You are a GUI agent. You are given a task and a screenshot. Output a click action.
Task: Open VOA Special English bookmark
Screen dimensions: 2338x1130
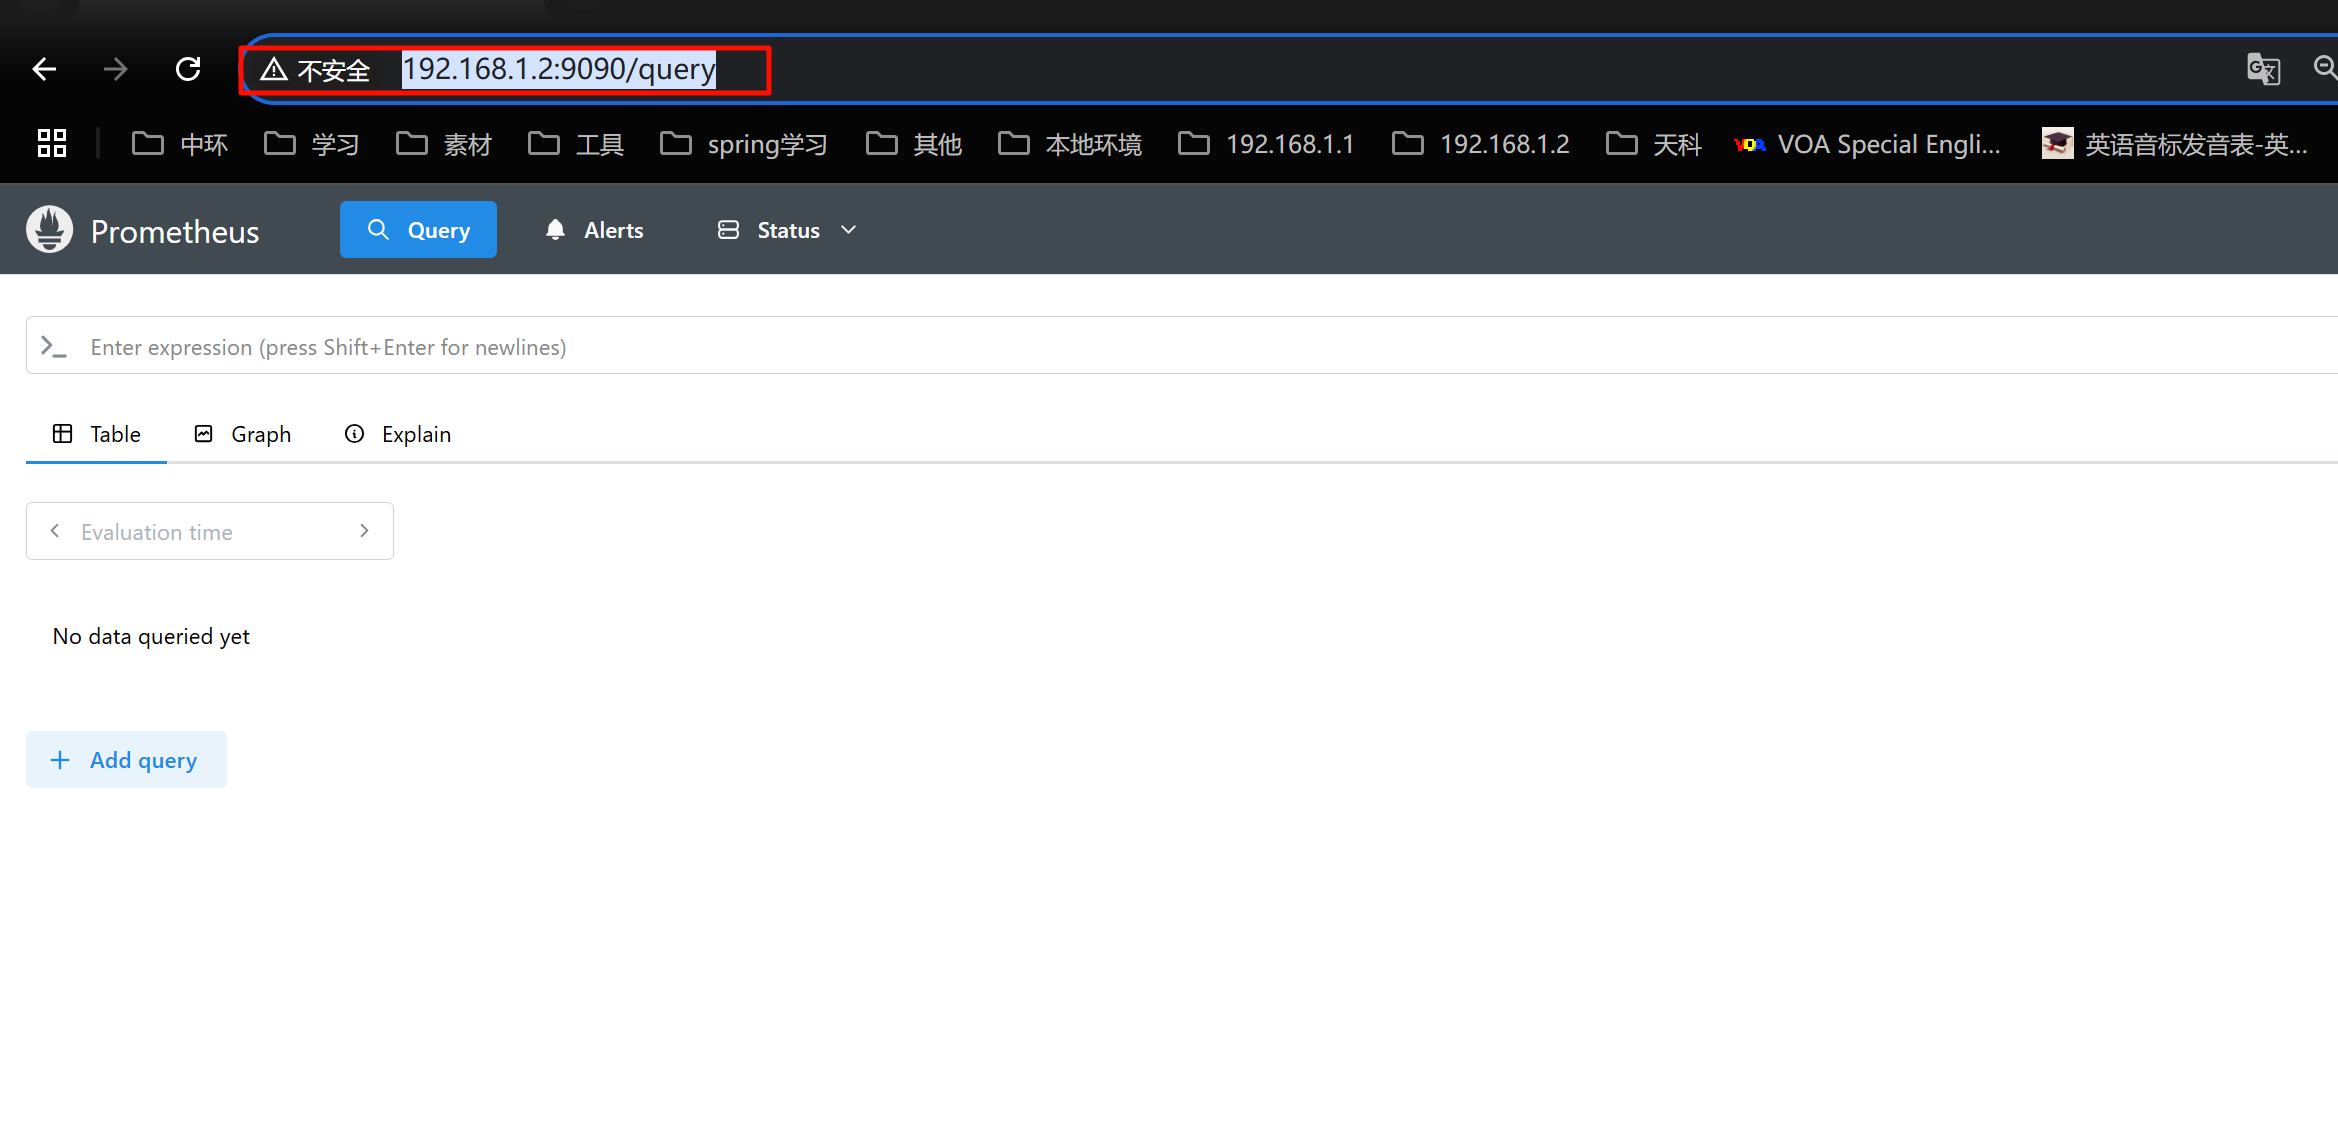(1868, 144)
